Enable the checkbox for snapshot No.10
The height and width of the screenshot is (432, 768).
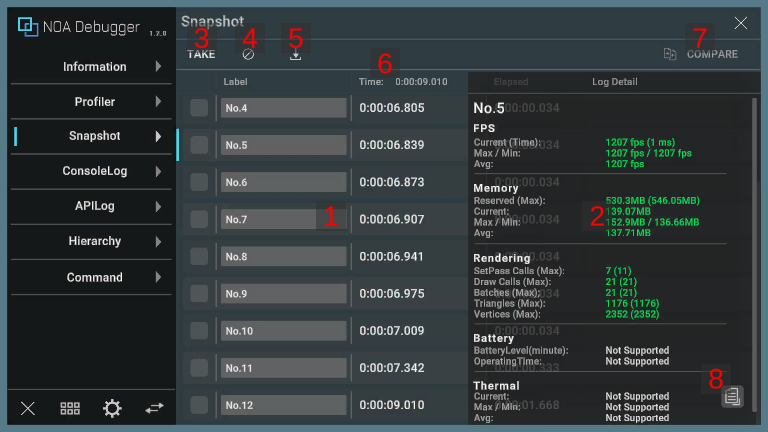pos(199,331)
